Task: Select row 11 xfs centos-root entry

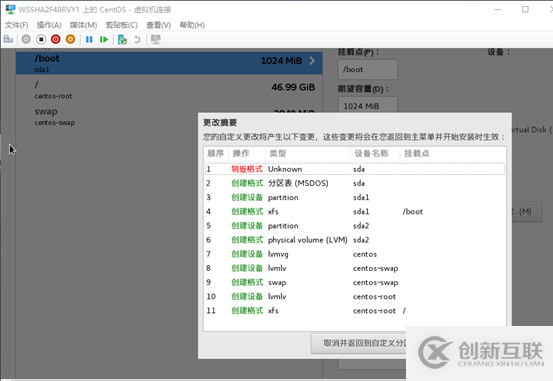Action: (x=355, y=310)
